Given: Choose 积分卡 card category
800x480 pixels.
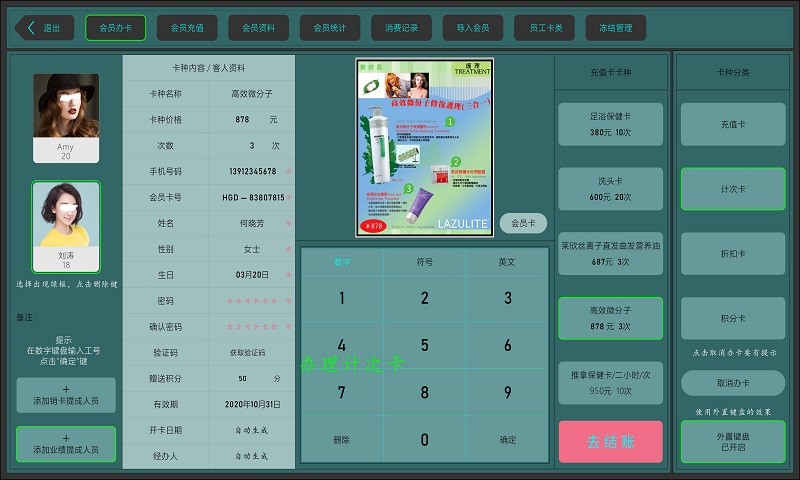Looking at the screenshot, I should coord(733,318).
